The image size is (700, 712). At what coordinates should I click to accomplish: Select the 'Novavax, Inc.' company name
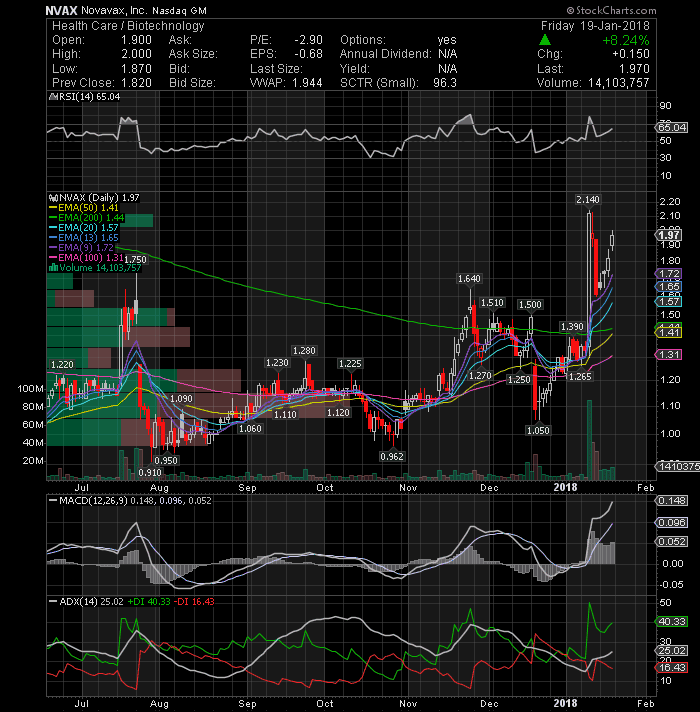(x=114, y=10)
